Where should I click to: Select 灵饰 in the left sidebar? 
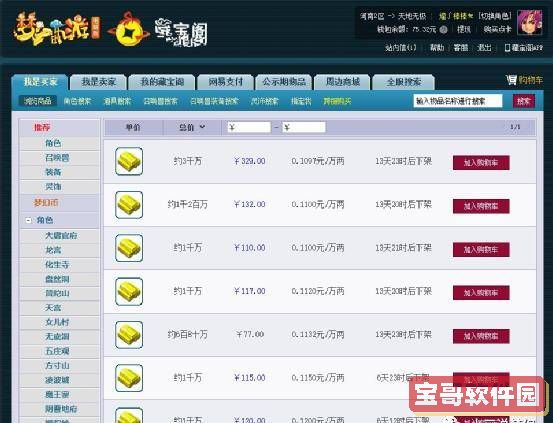[x=53, y=187]
